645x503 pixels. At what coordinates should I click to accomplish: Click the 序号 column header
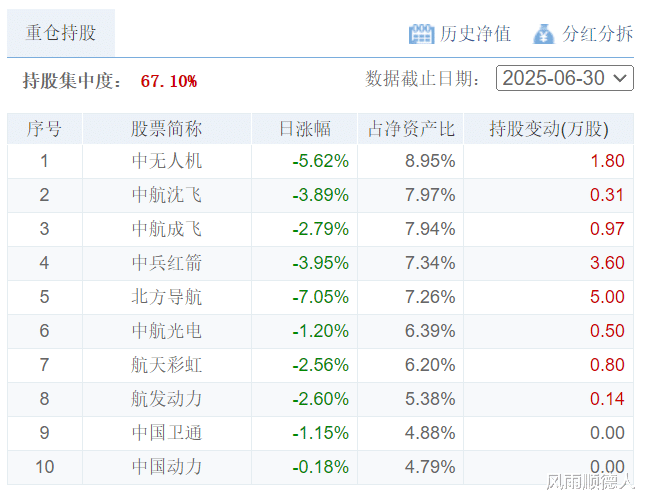point(44,129)
